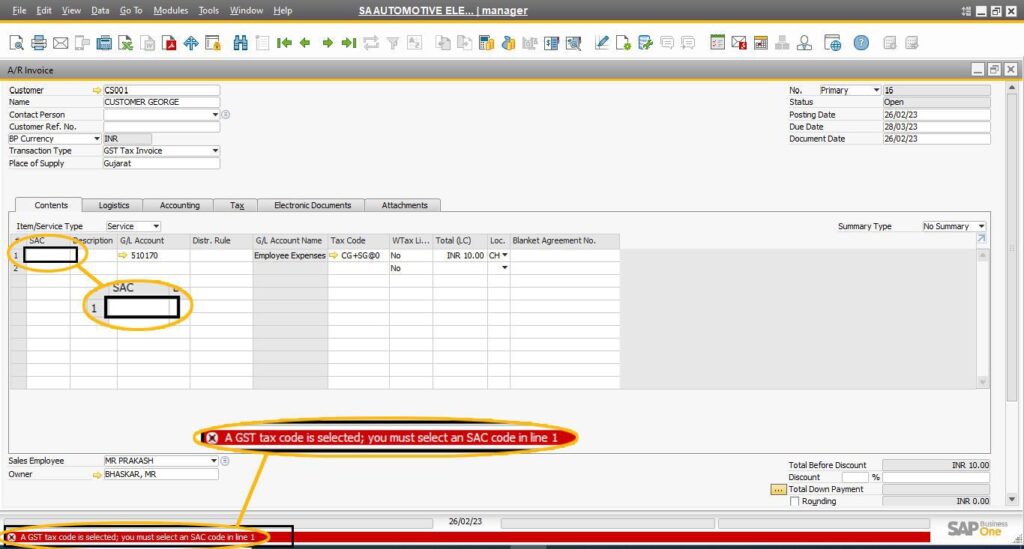Image resolution: width=1024 pixels, height=549 pixels.
Task: Switch to the Accounting tab
Action: point(180,205)
